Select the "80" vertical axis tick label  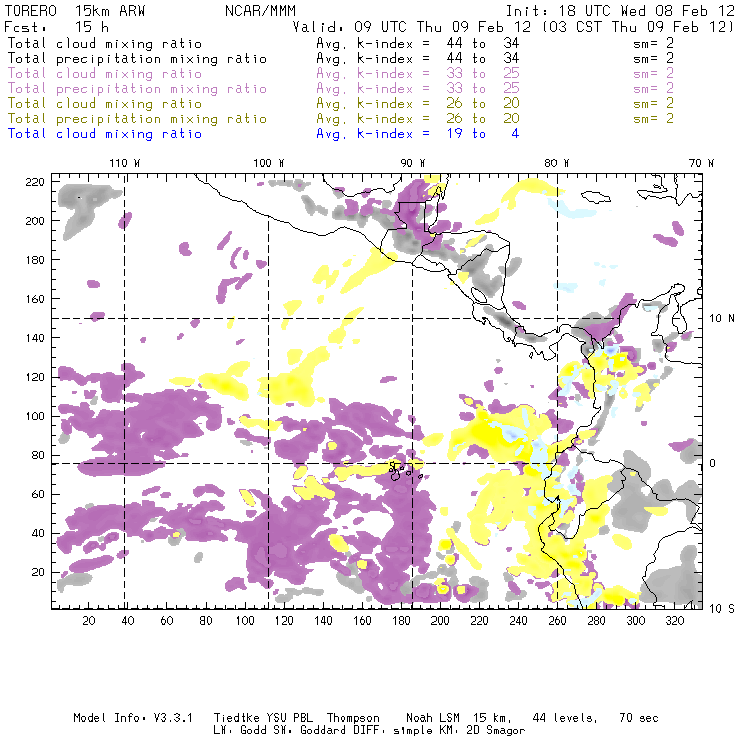(x=38, y=455)
